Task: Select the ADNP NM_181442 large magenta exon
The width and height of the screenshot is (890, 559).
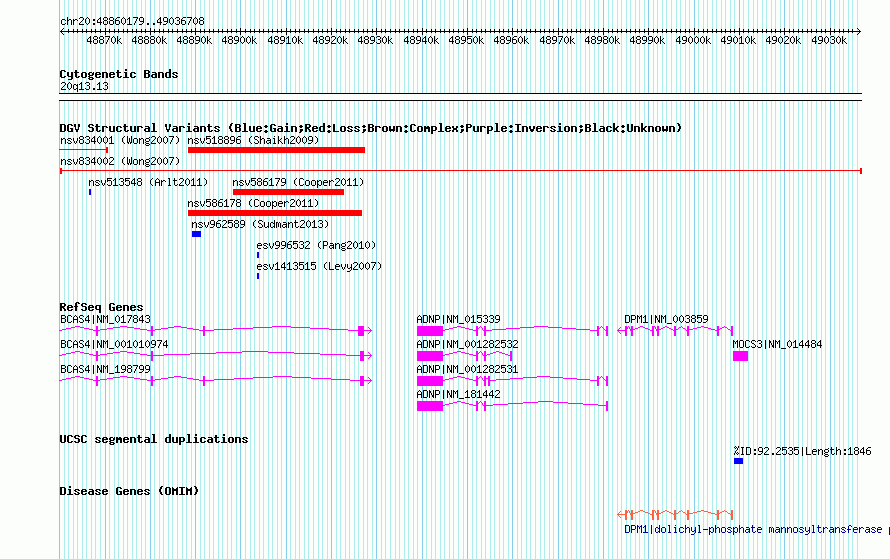Action: click(x=430, y=406)
